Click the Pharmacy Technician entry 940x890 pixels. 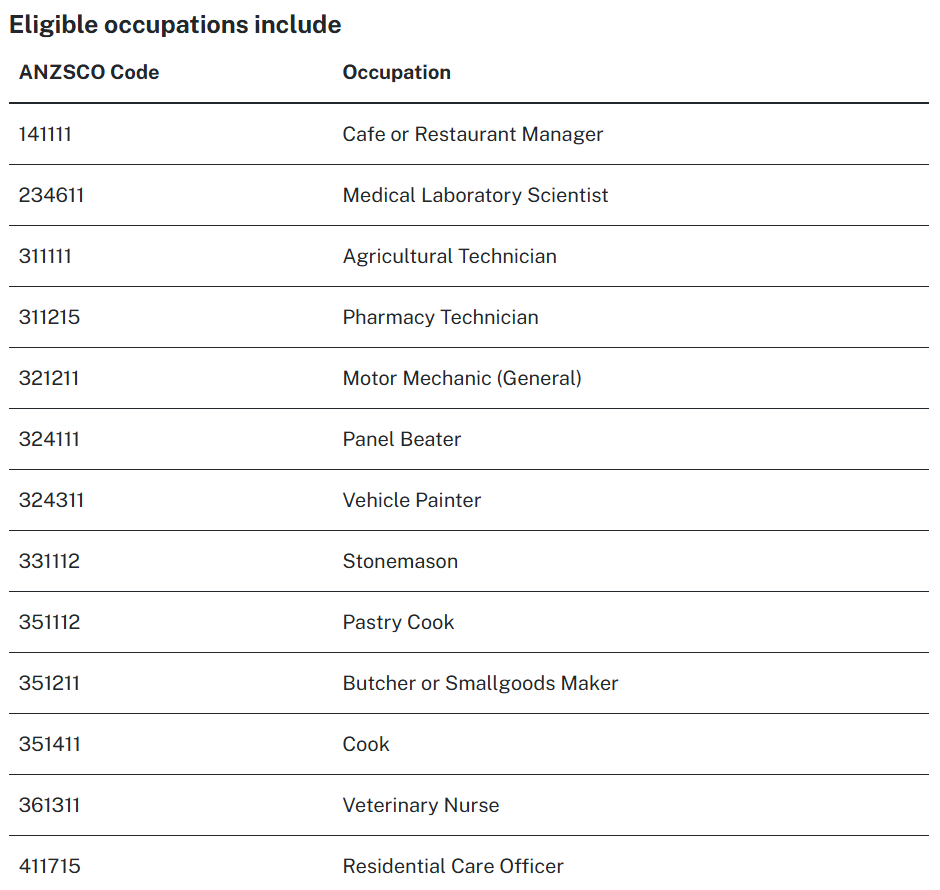[440, 317]
